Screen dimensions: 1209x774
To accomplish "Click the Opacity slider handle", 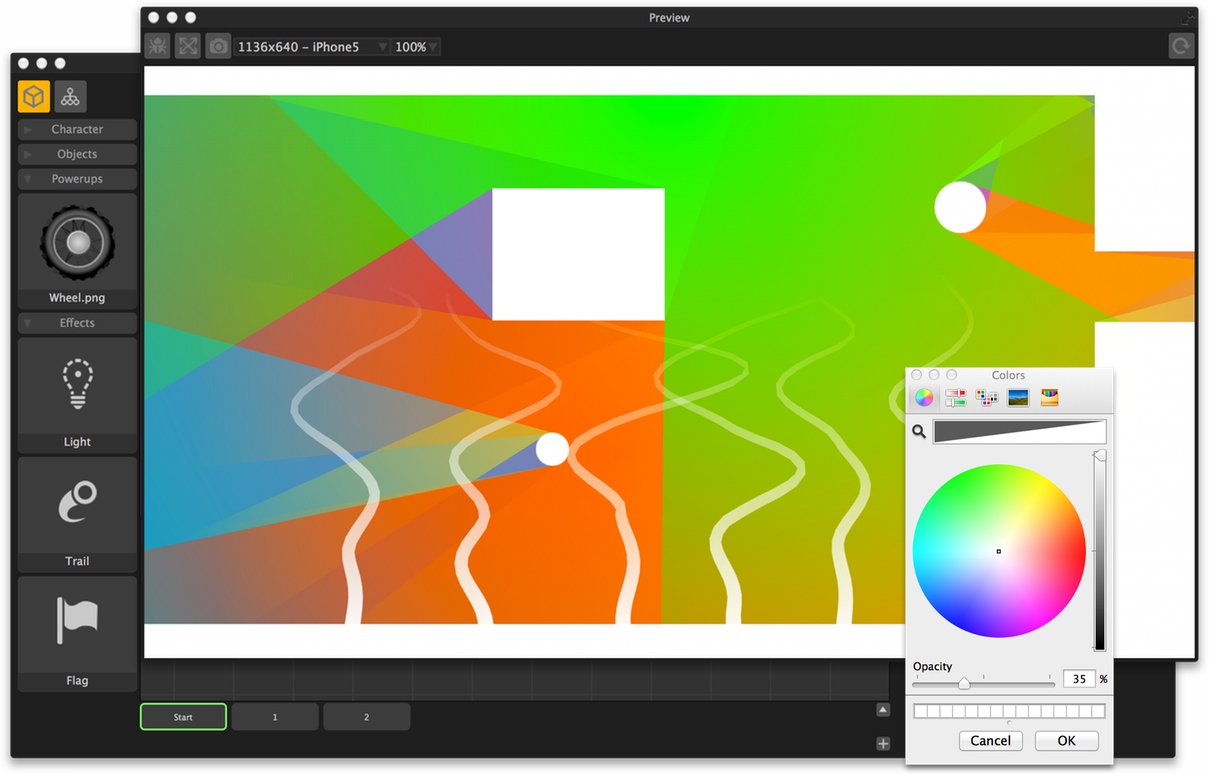I will (x=964, y=683).
